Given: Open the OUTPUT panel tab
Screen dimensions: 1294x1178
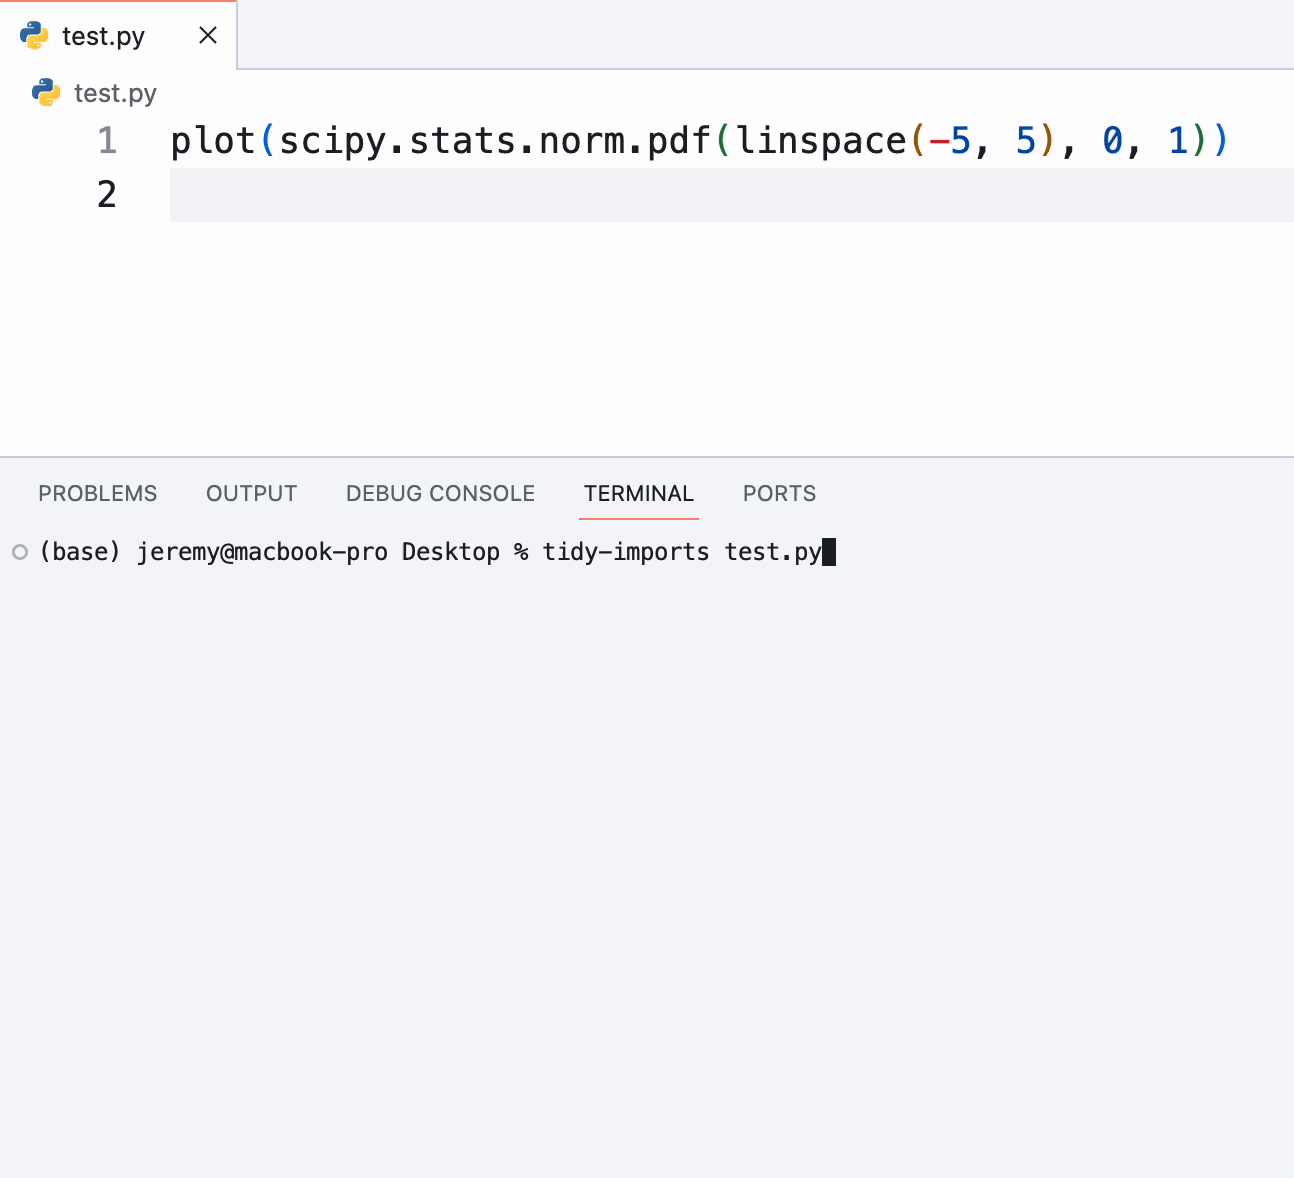Looking at the screenshot, I should click(x=251, y=494).
